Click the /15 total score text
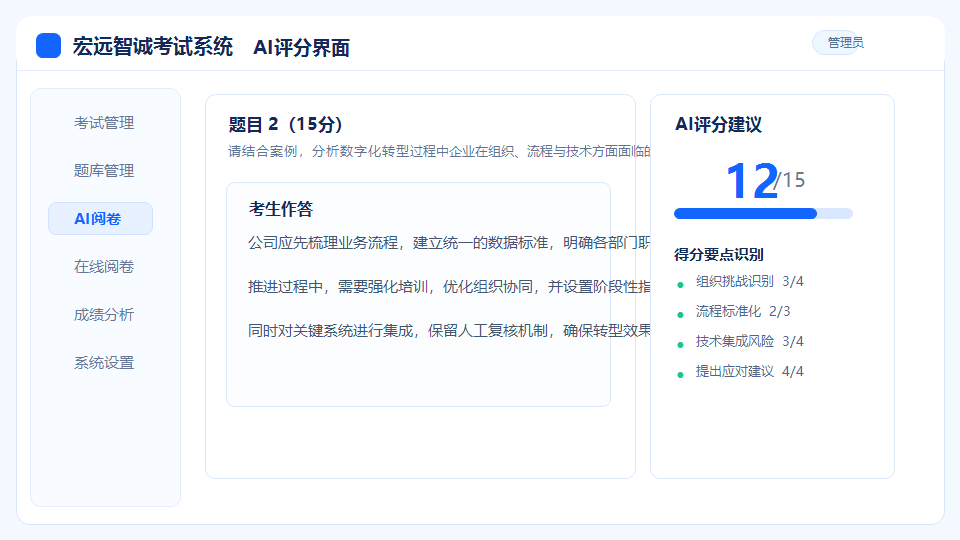 tap(790, 180)
